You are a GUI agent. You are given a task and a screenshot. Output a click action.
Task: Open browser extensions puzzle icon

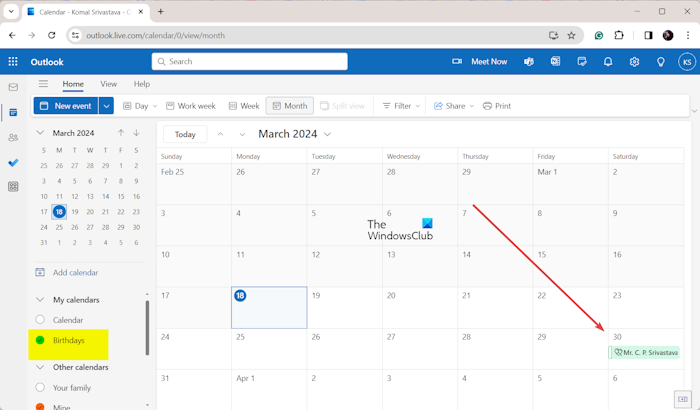point(619,35)
